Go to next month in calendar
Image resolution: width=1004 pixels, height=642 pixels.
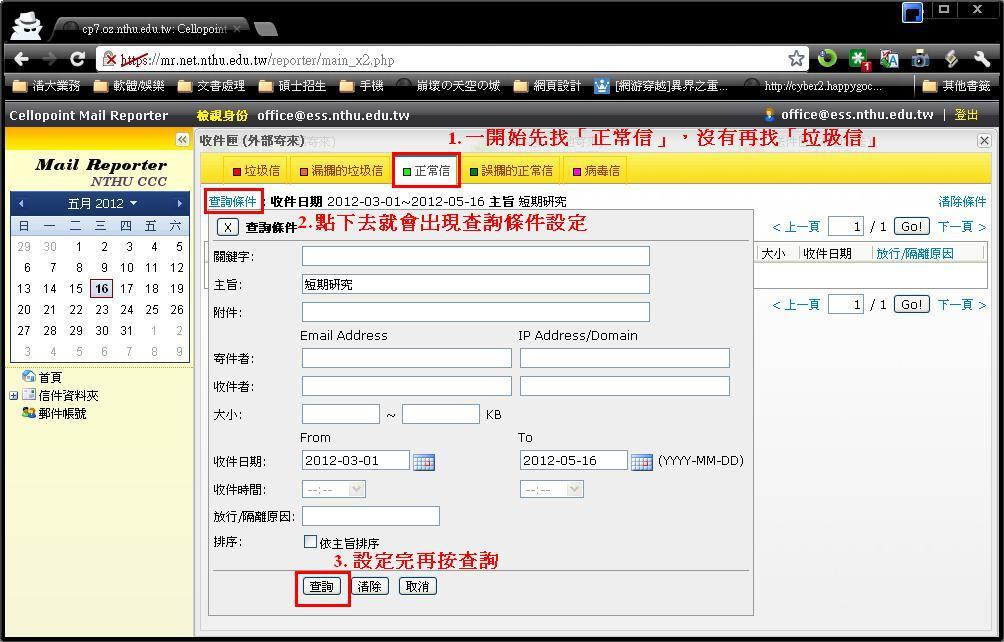[179, 204]
